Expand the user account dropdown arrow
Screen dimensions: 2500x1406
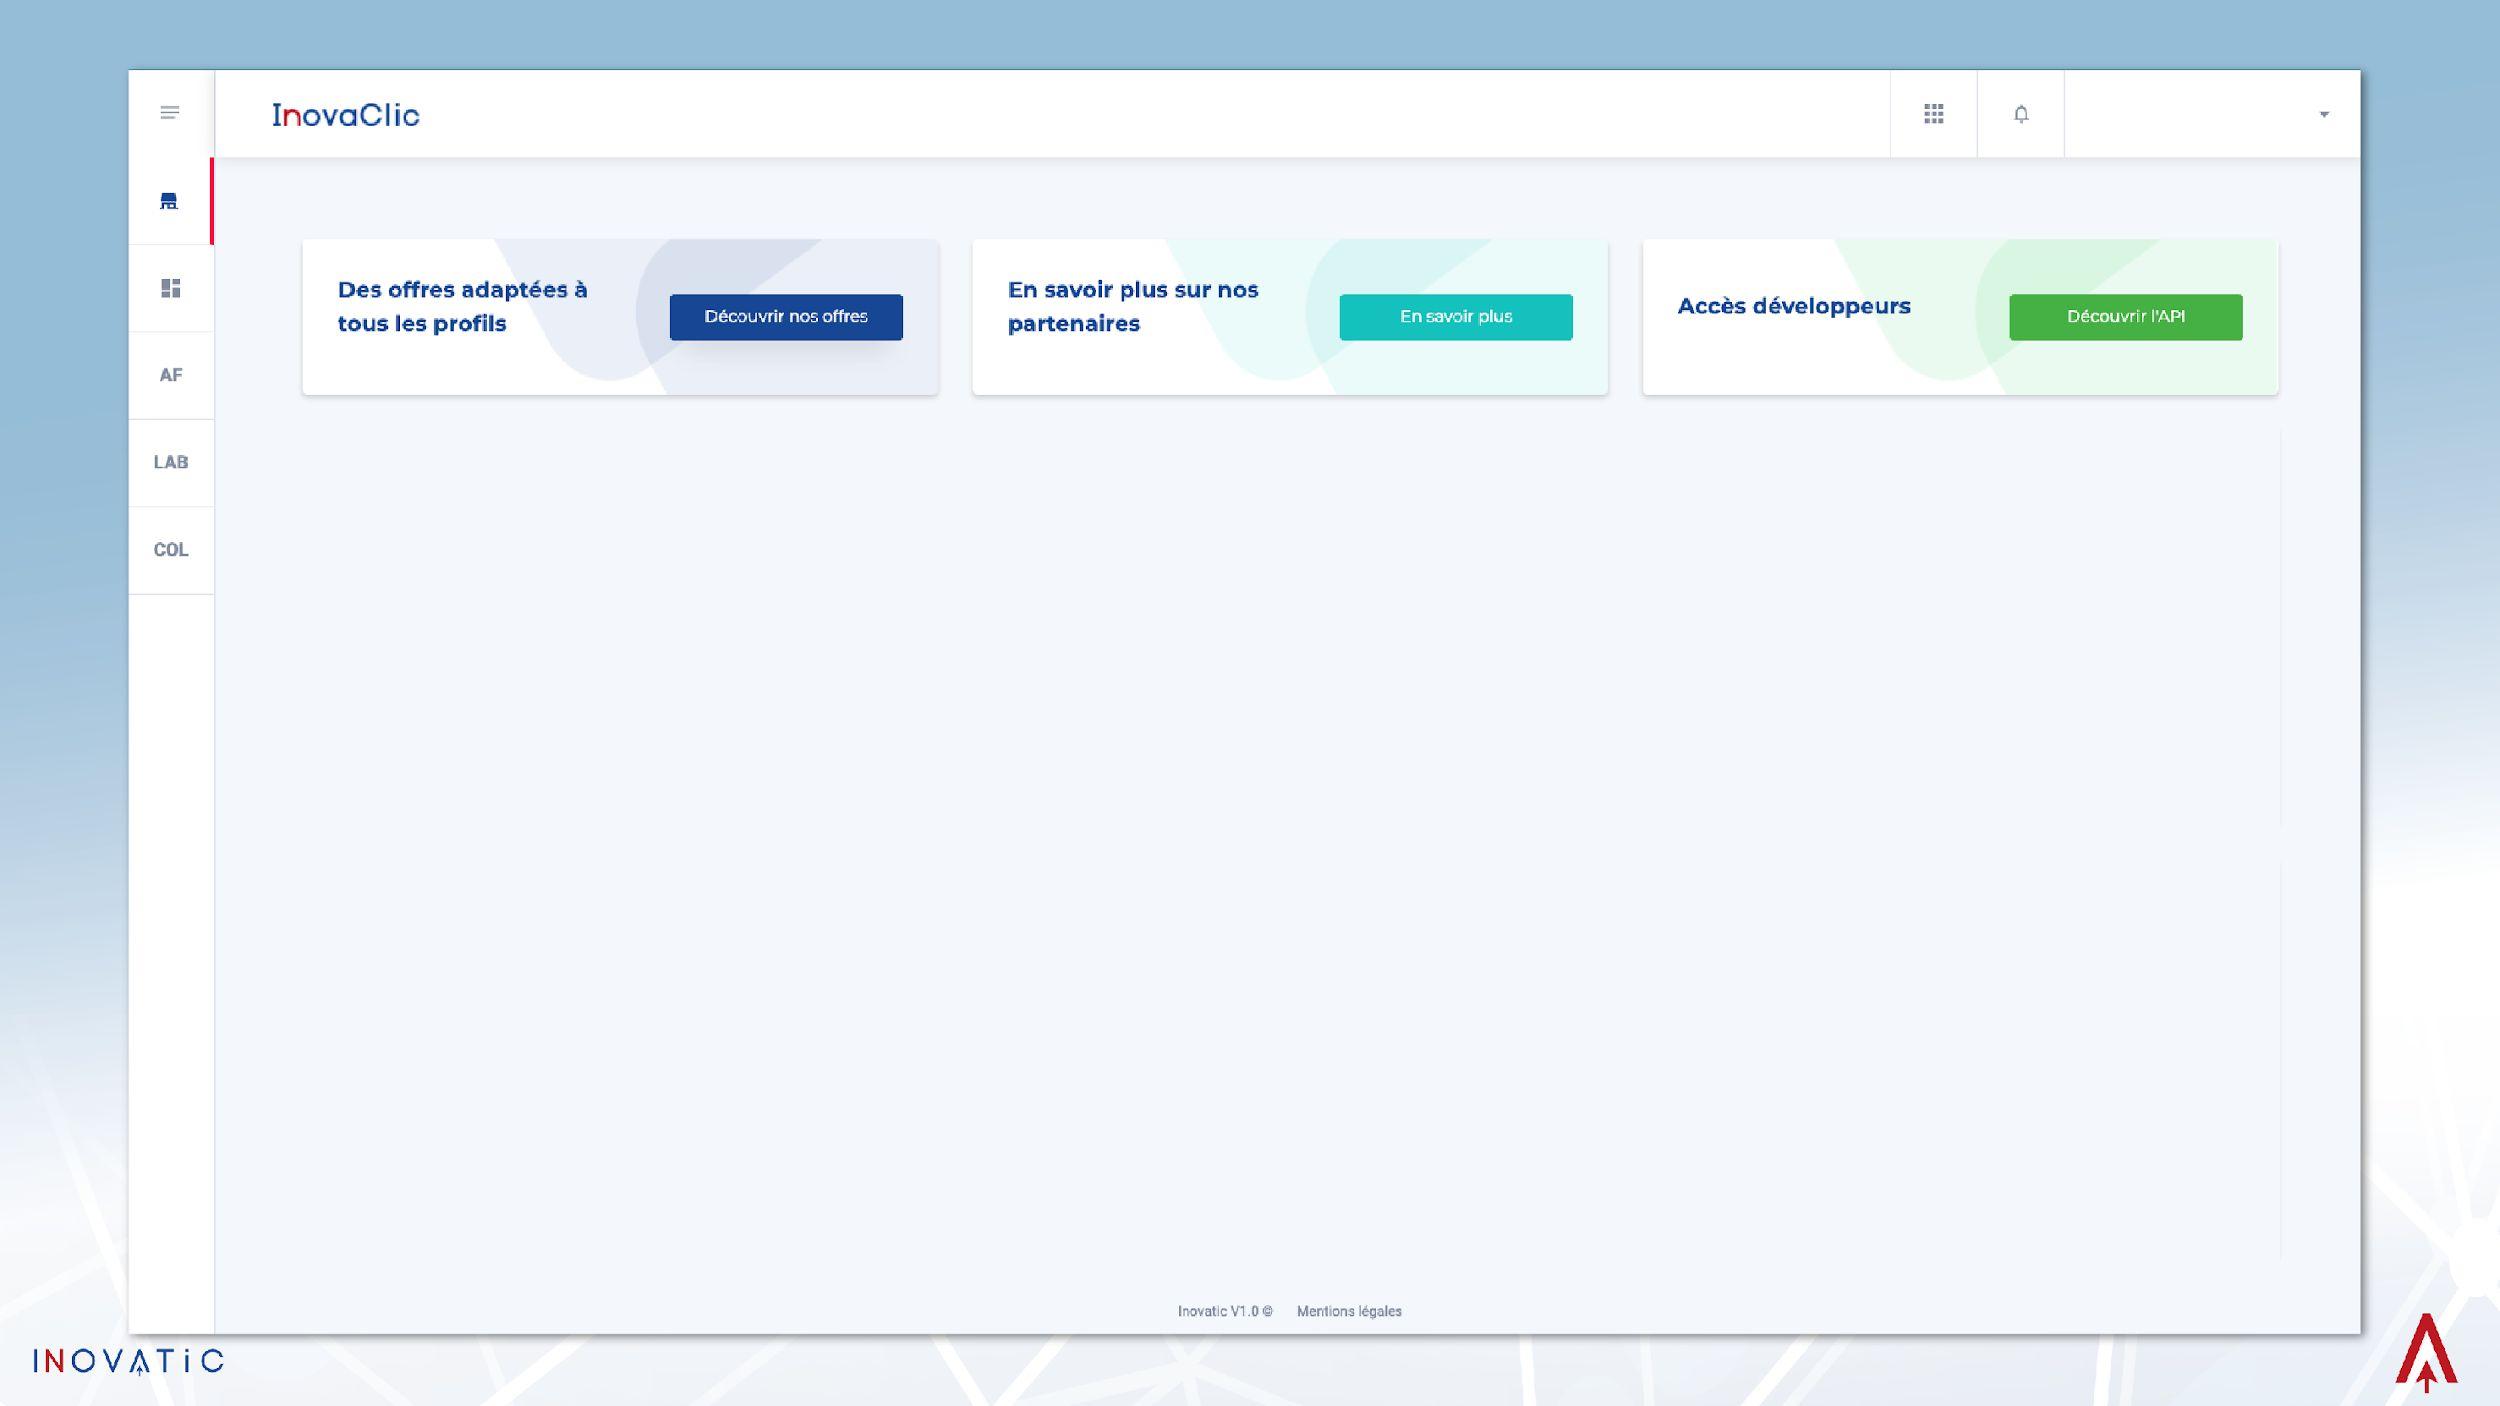click(2324, 115)
